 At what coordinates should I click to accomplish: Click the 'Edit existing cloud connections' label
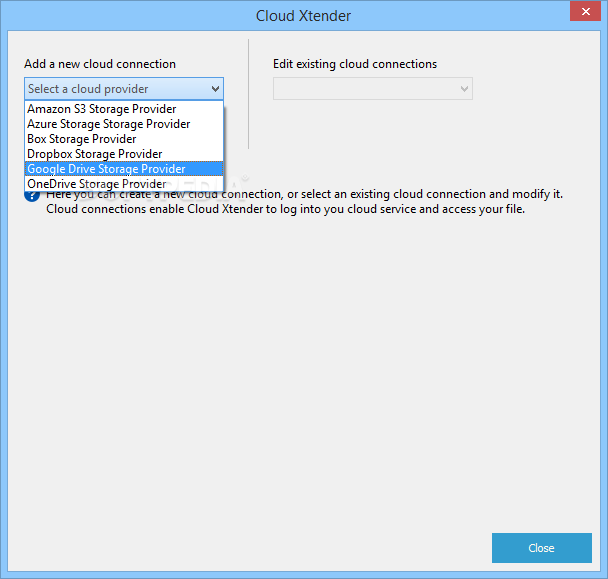355,64
